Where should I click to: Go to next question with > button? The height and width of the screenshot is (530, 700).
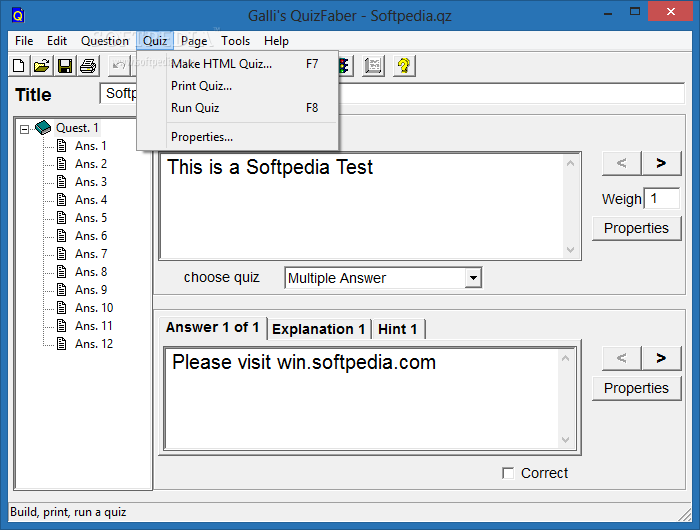661,163
